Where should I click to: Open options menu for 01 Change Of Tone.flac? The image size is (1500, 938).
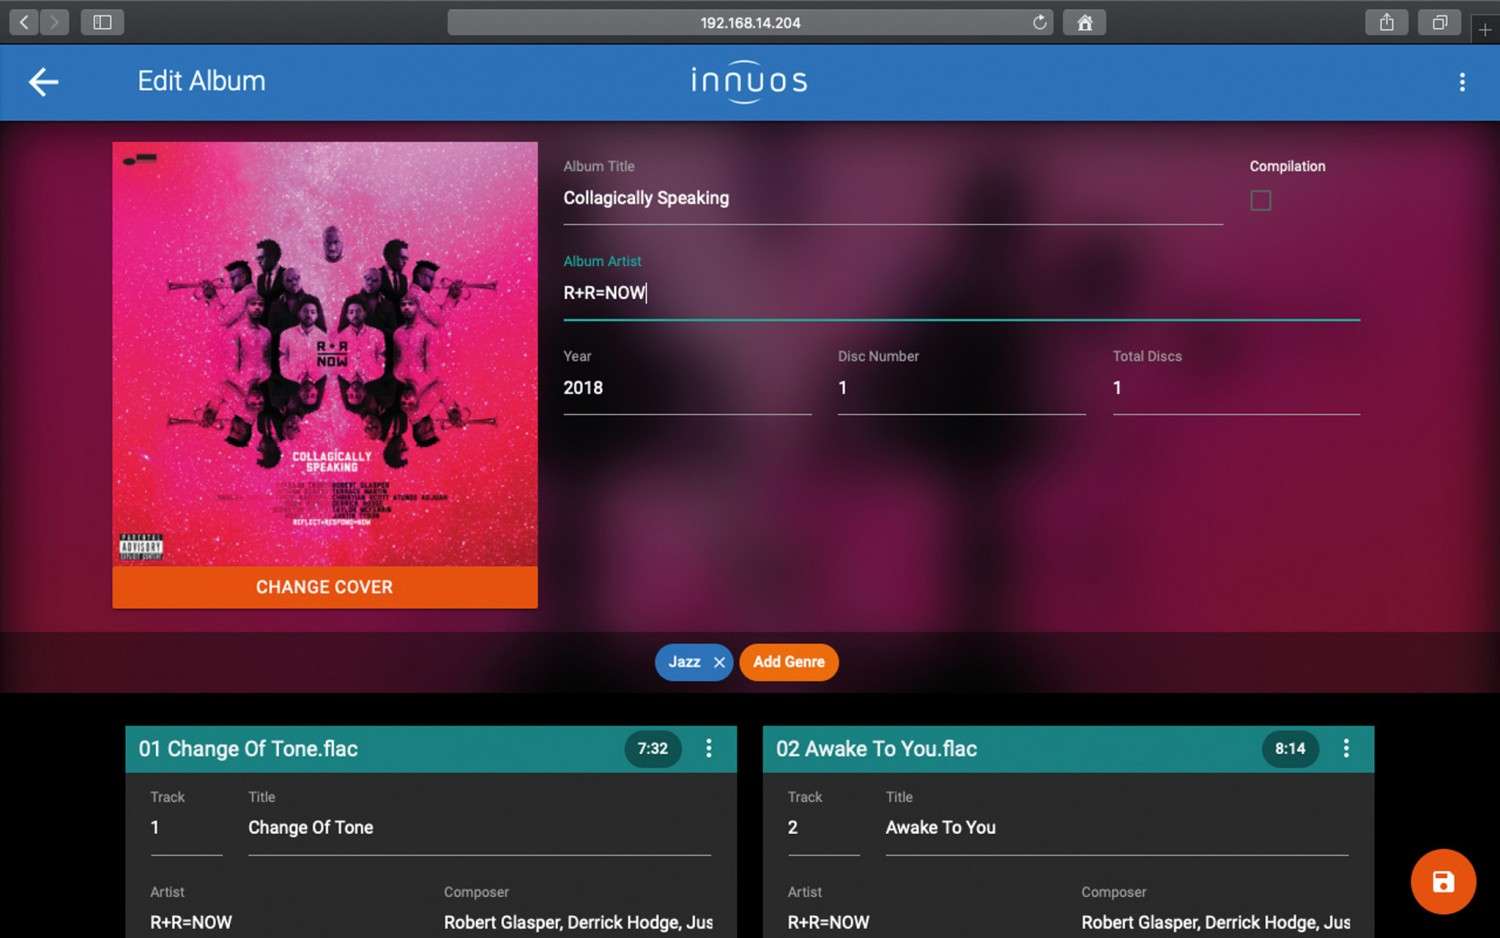(x=709, y=748)
